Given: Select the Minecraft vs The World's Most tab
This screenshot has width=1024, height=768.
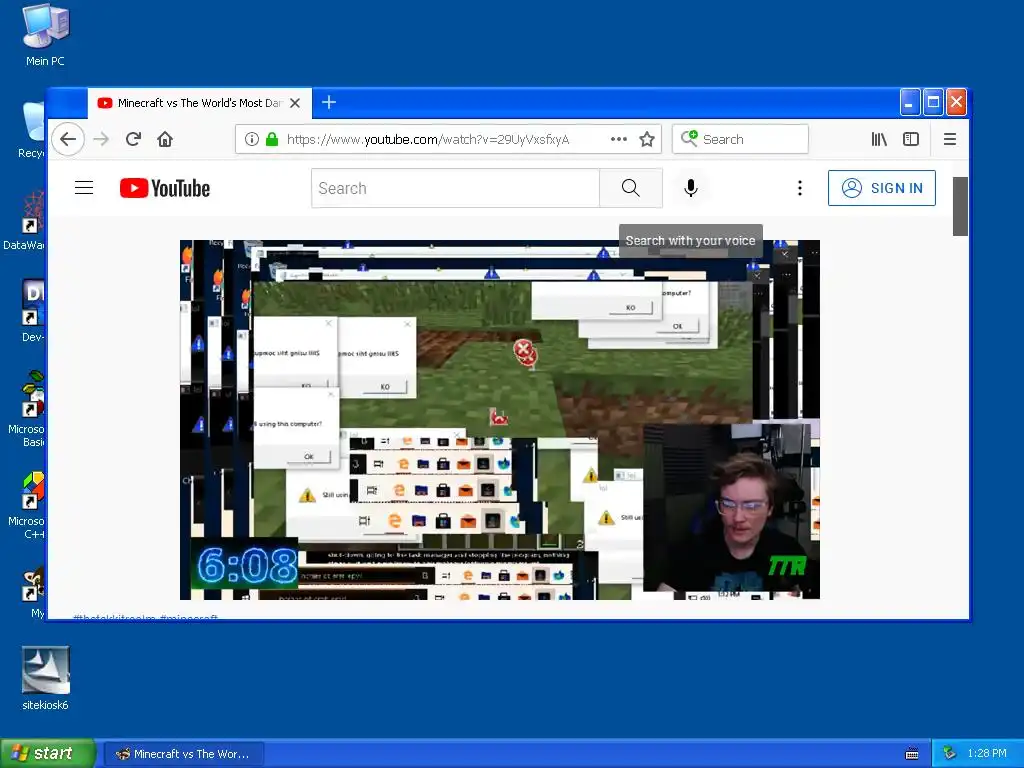Looking at the screenshot, I should click(199, 103).
